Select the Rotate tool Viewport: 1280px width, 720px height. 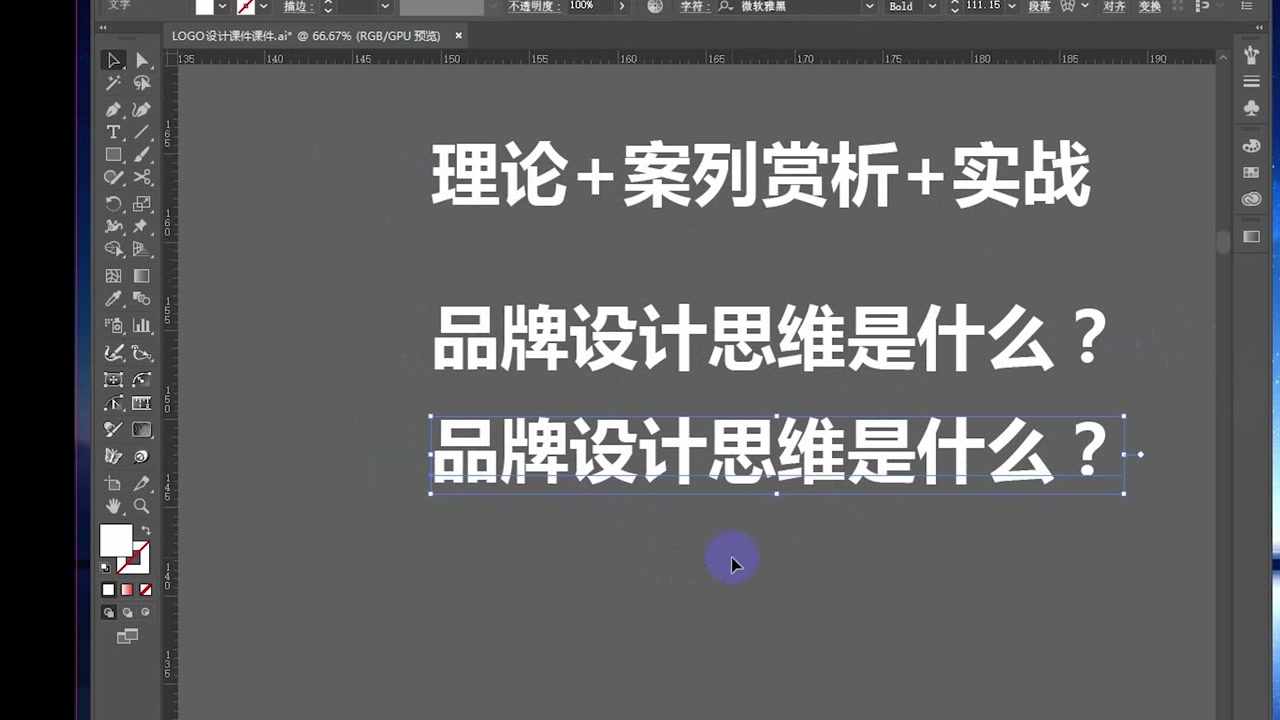[114, 204]
